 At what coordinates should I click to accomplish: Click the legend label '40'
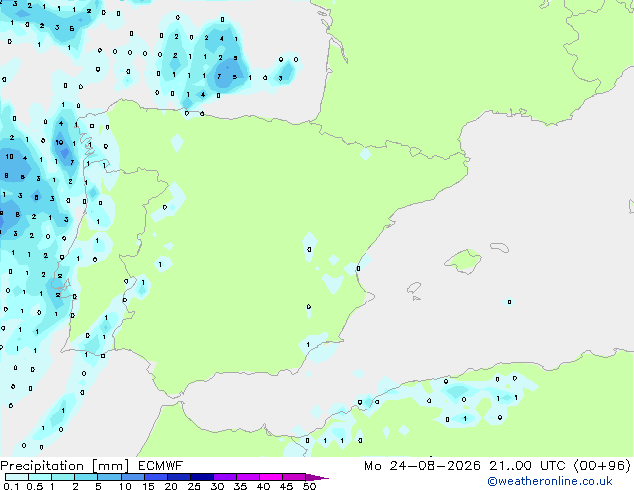point(263,486)
